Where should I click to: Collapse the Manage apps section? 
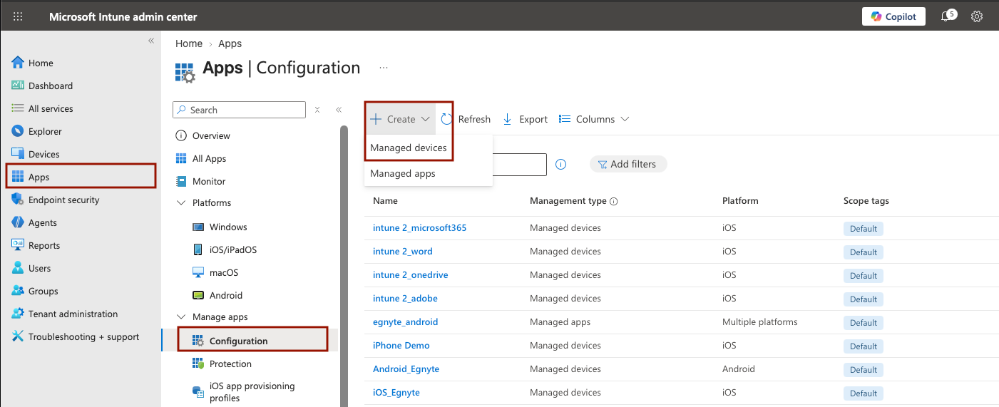(x=180, y=317)
